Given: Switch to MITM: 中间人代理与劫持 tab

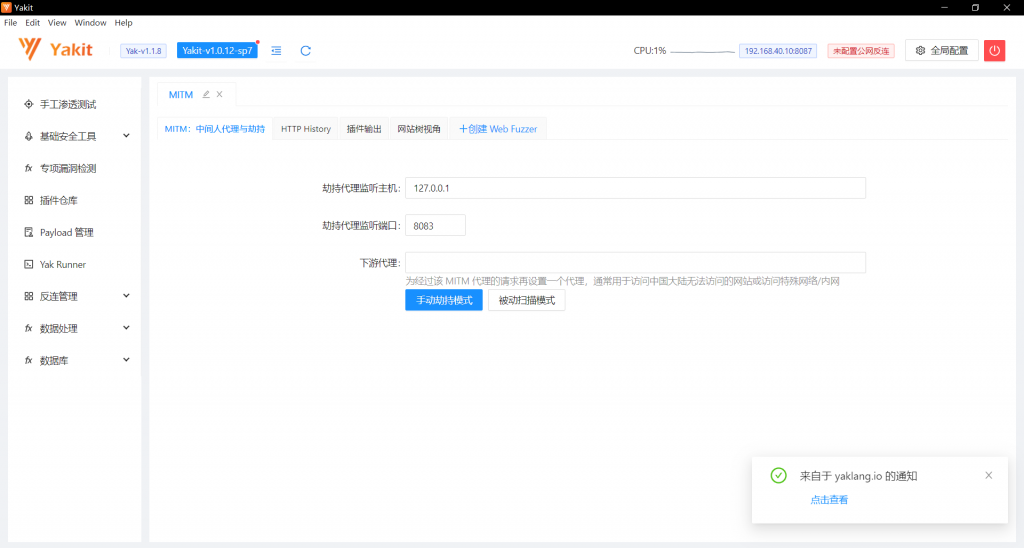Looking at the screenshot, I should click(x=215, y=129).
